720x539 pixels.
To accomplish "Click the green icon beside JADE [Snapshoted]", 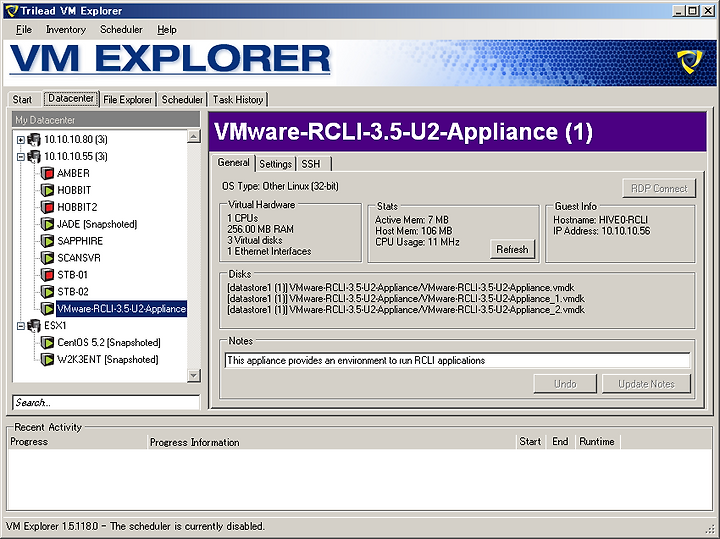I will (x=47, y=224).
